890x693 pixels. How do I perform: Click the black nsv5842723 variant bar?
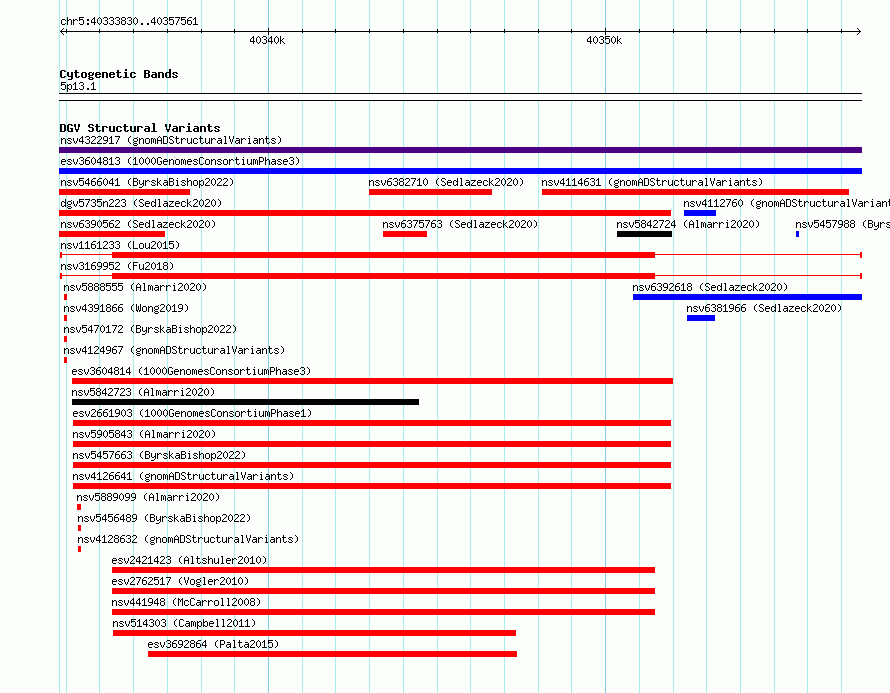pyautogui.click(x=245, y=402)
